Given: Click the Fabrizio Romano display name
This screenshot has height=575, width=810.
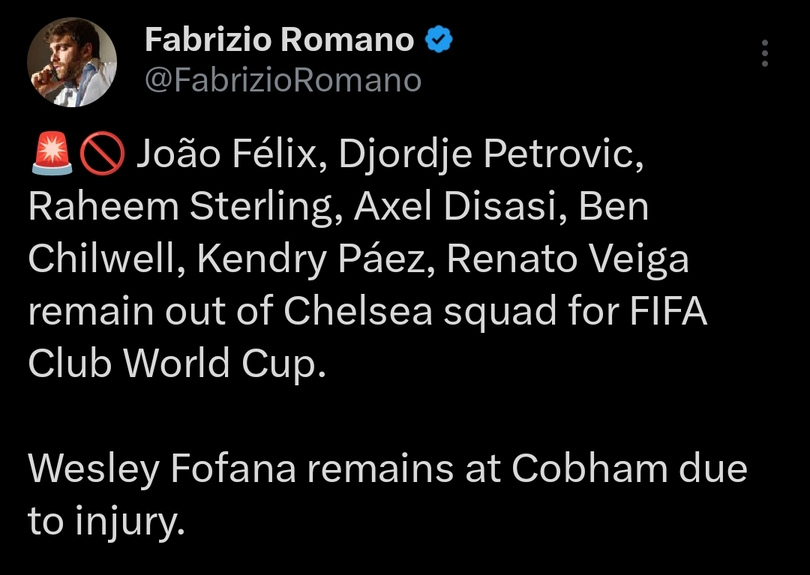Looking at the screenshot, I should point(279,40).
